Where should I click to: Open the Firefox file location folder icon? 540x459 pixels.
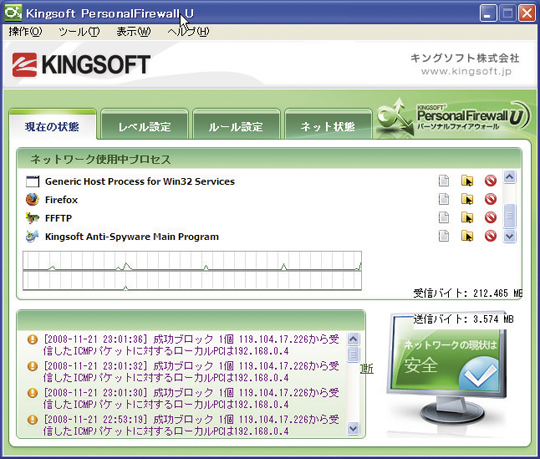(x=467, y=199)
